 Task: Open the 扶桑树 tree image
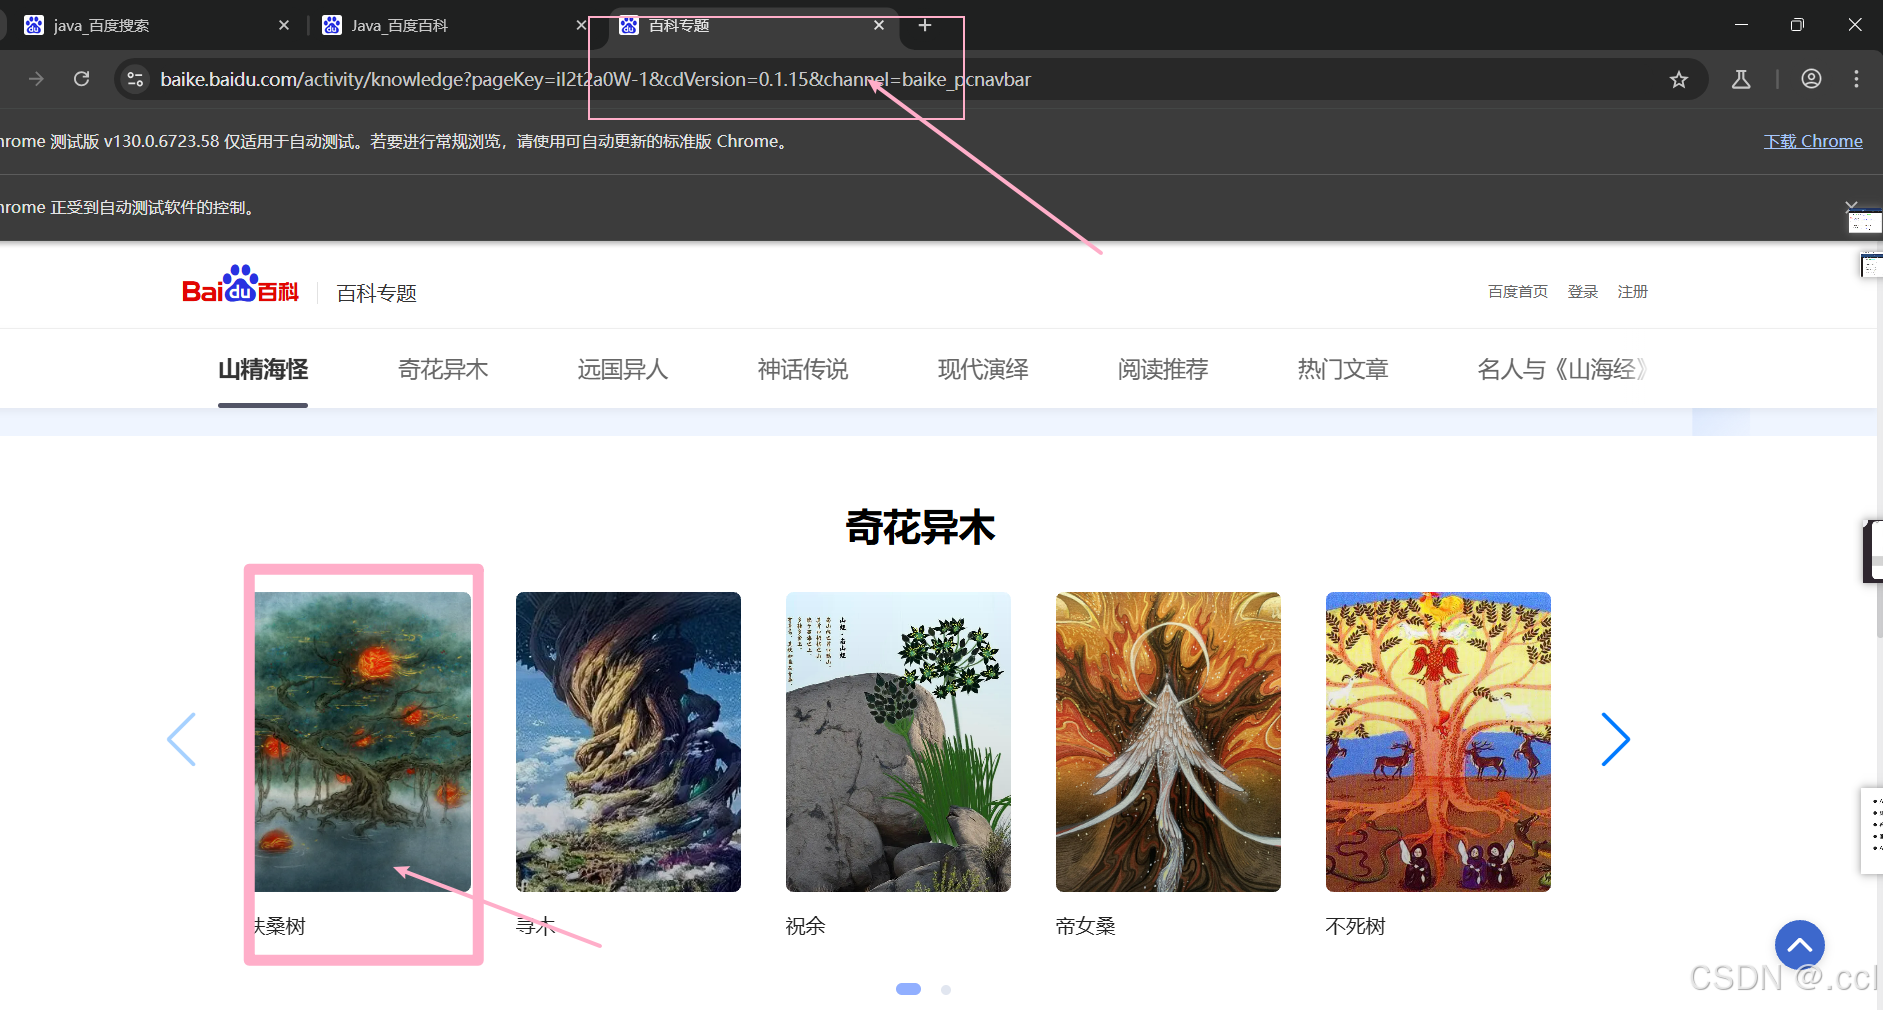pos(363,742)
